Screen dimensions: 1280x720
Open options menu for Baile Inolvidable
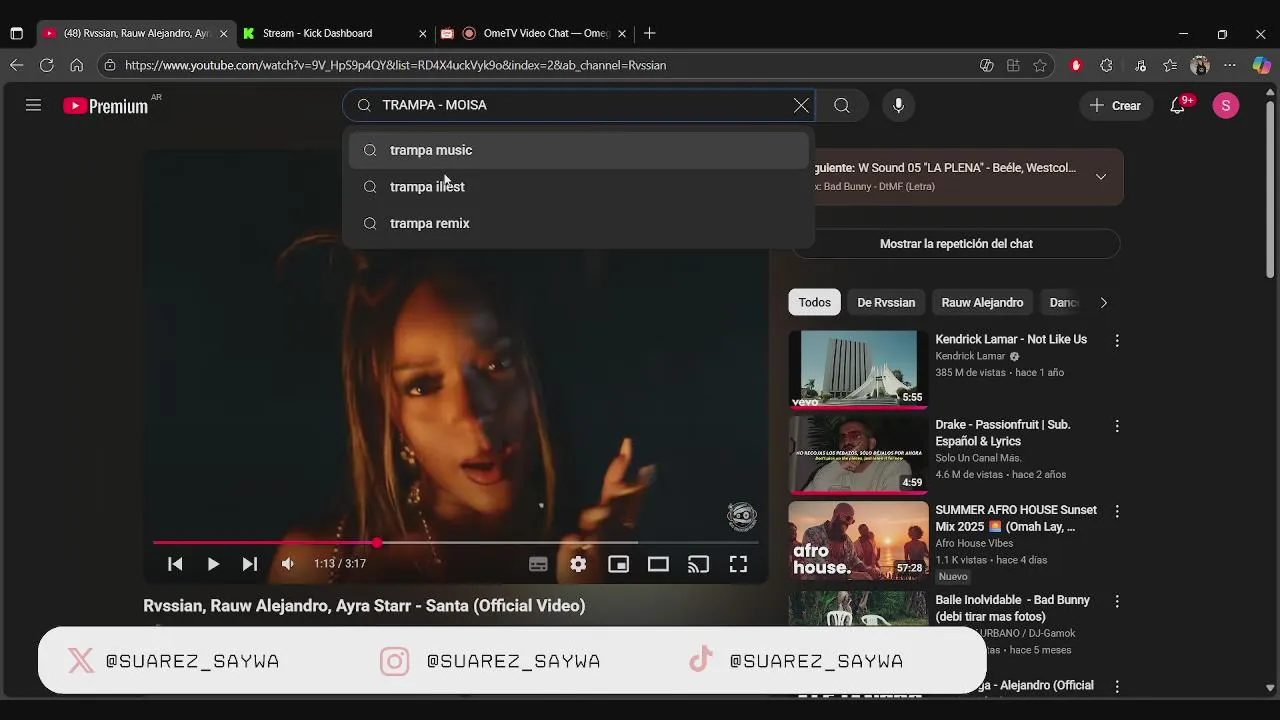[1117, 601]
